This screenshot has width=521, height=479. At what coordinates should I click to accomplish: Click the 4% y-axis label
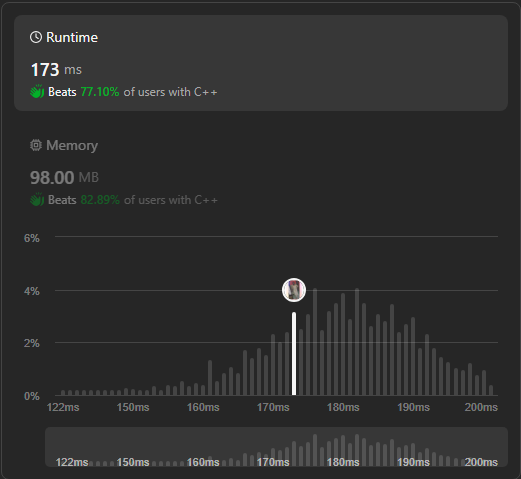(32, 291)
